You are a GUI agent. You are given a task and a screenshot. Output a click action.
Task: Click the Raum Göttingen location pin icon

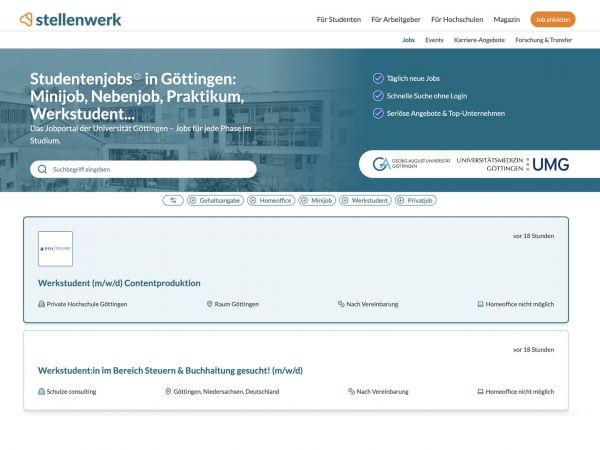(210, 304)
